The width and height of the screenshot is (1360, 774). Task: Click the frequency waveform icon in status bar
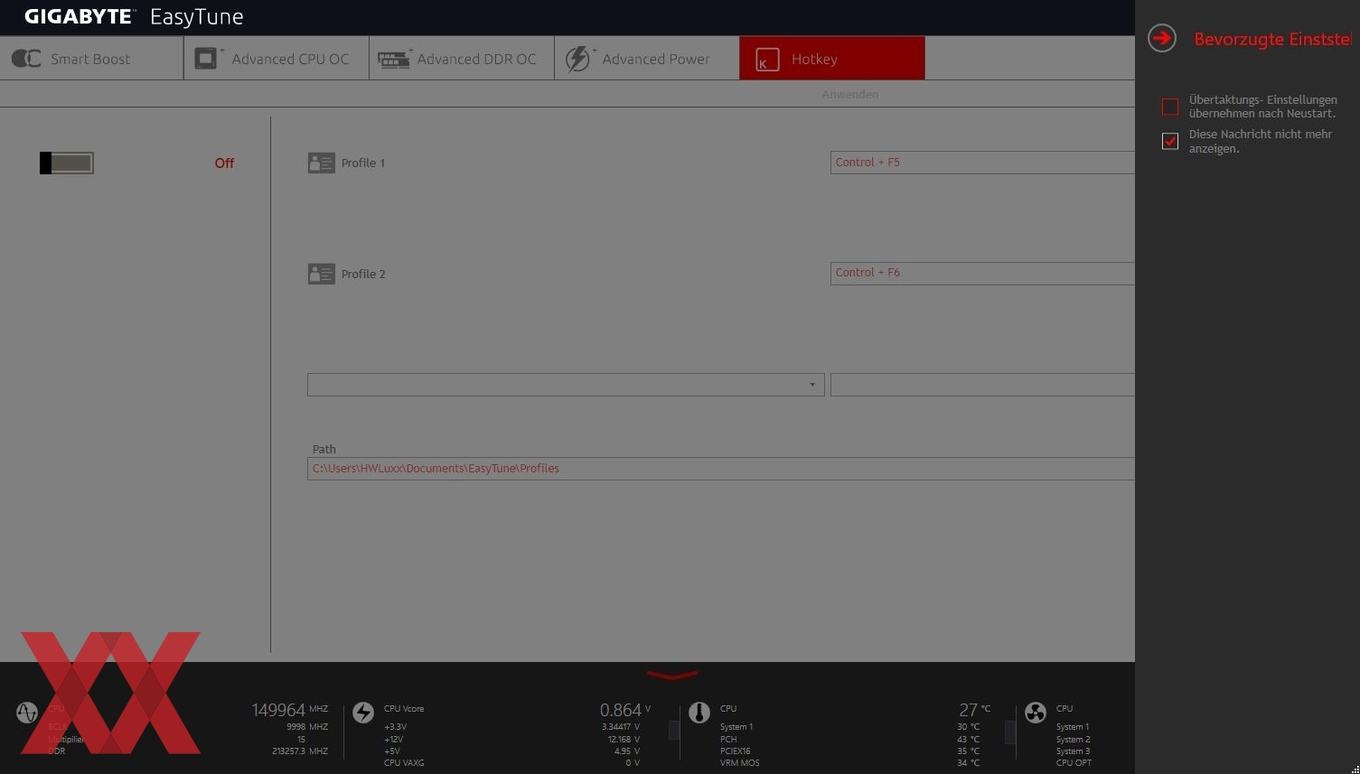tap(27, 713)
